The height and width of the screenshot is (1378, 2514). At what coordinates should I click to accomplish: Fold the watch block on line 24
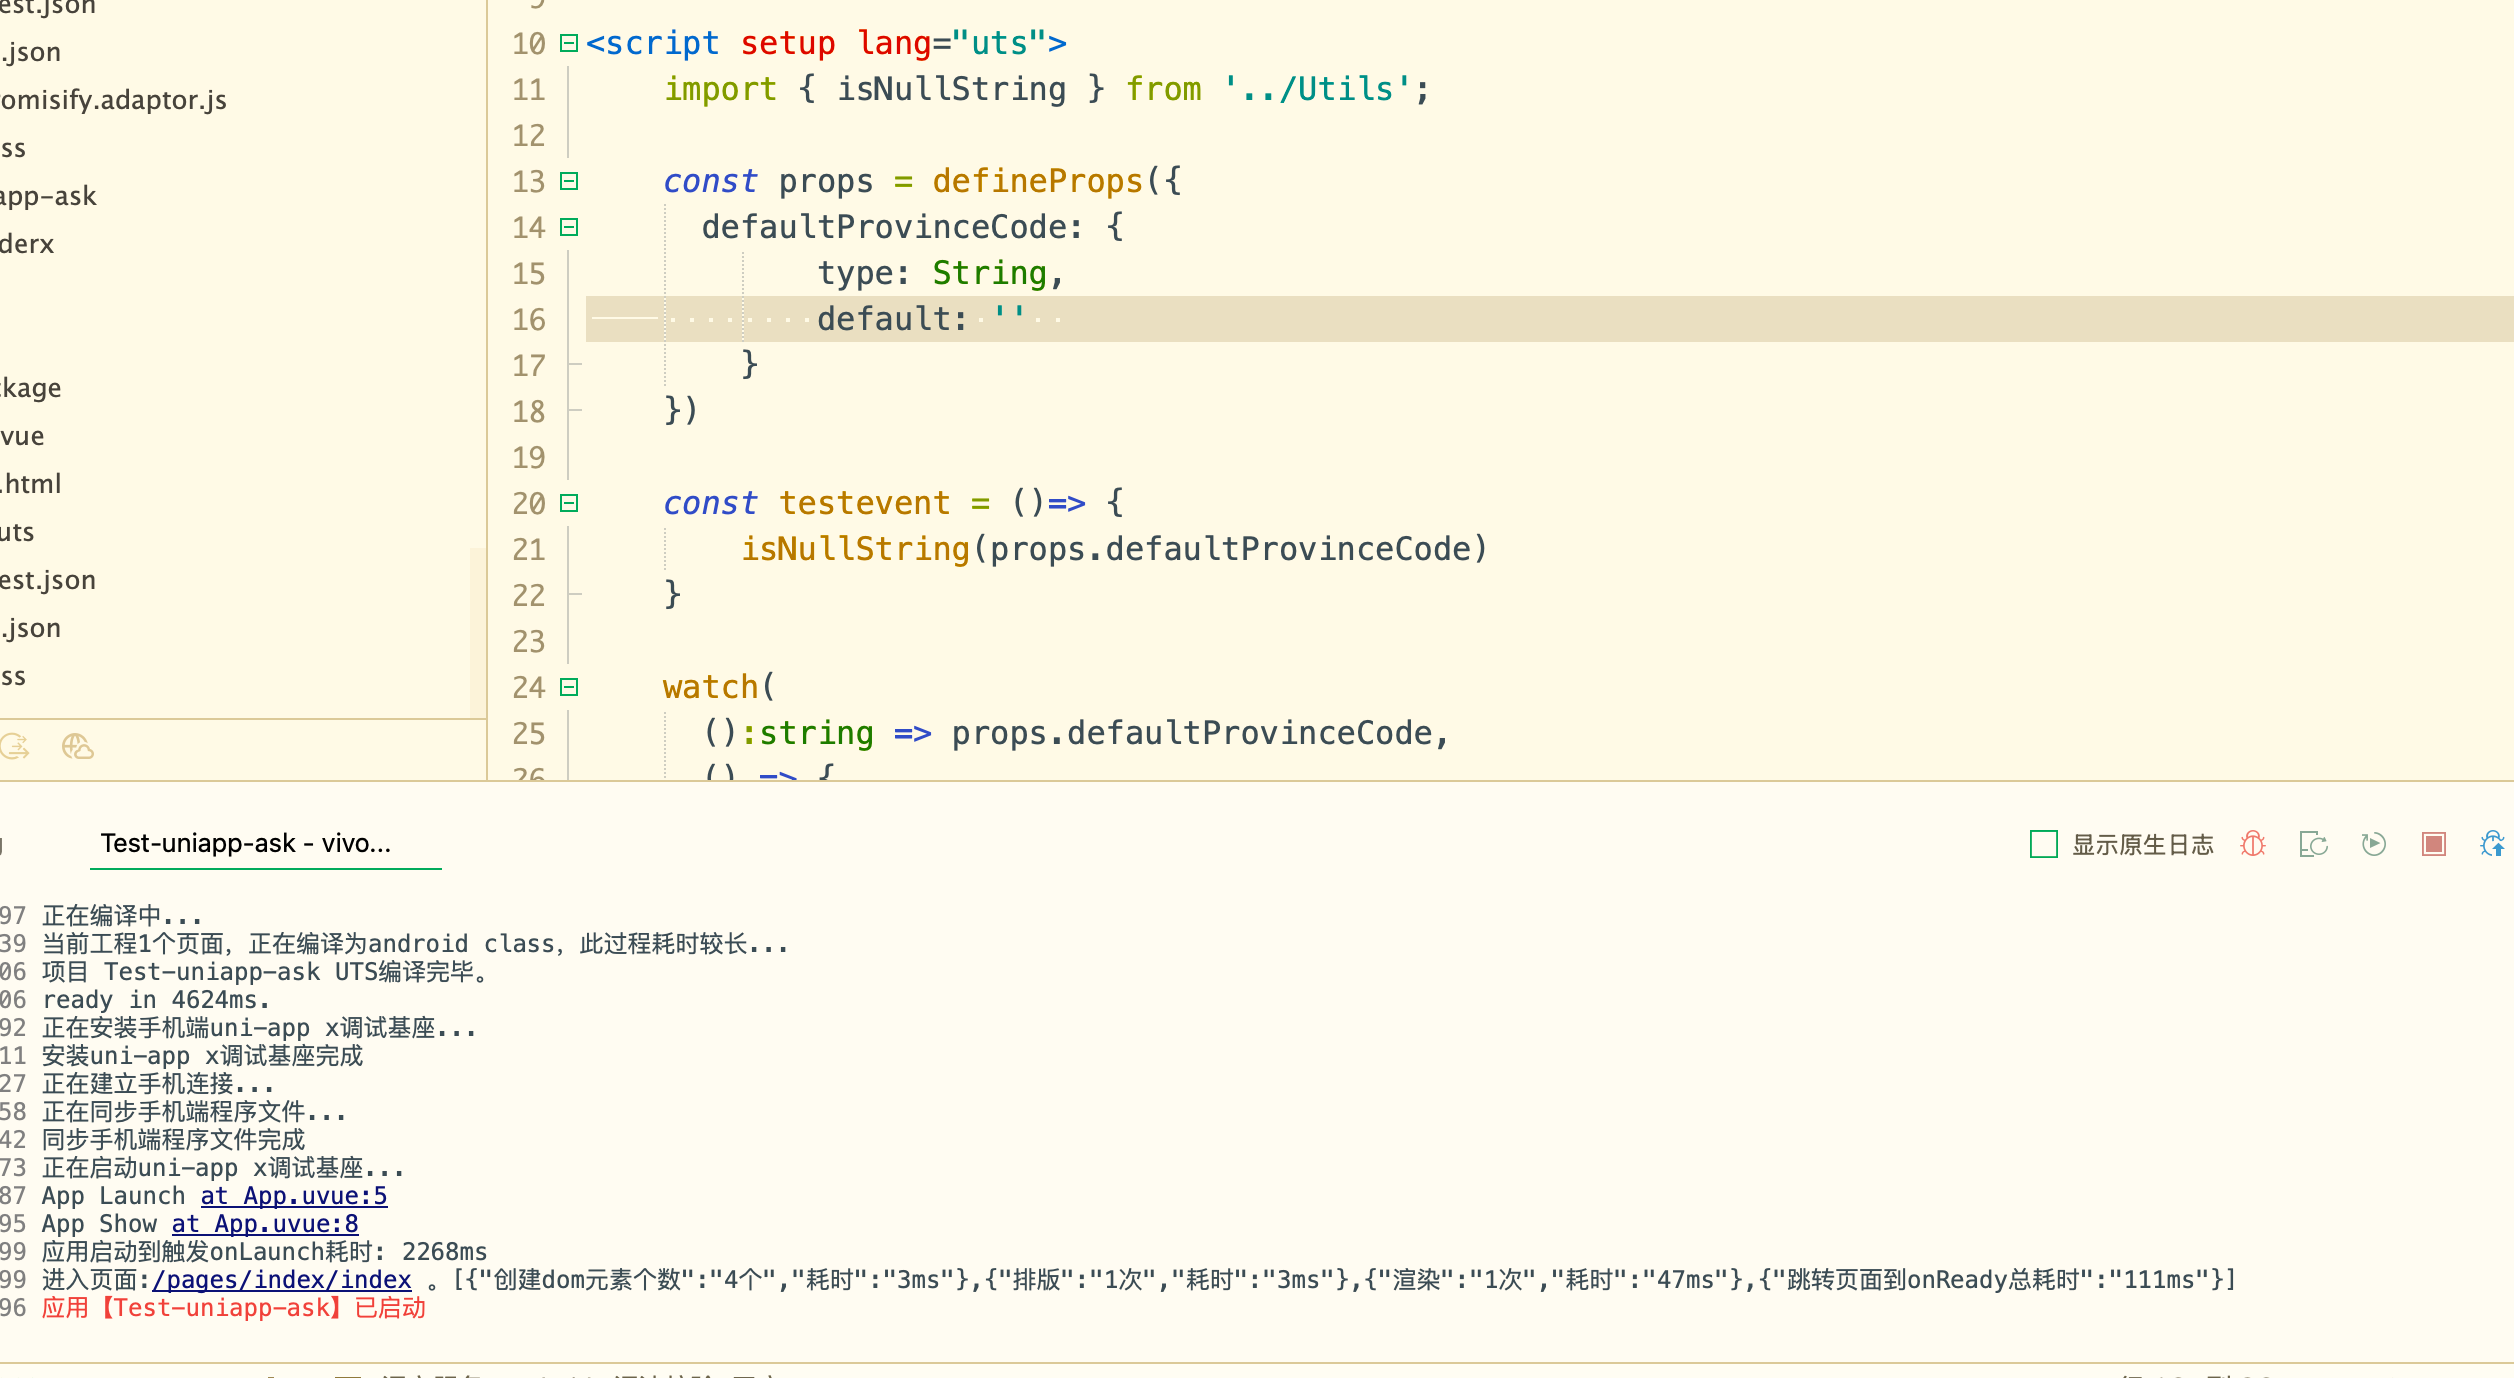(569, 687)
